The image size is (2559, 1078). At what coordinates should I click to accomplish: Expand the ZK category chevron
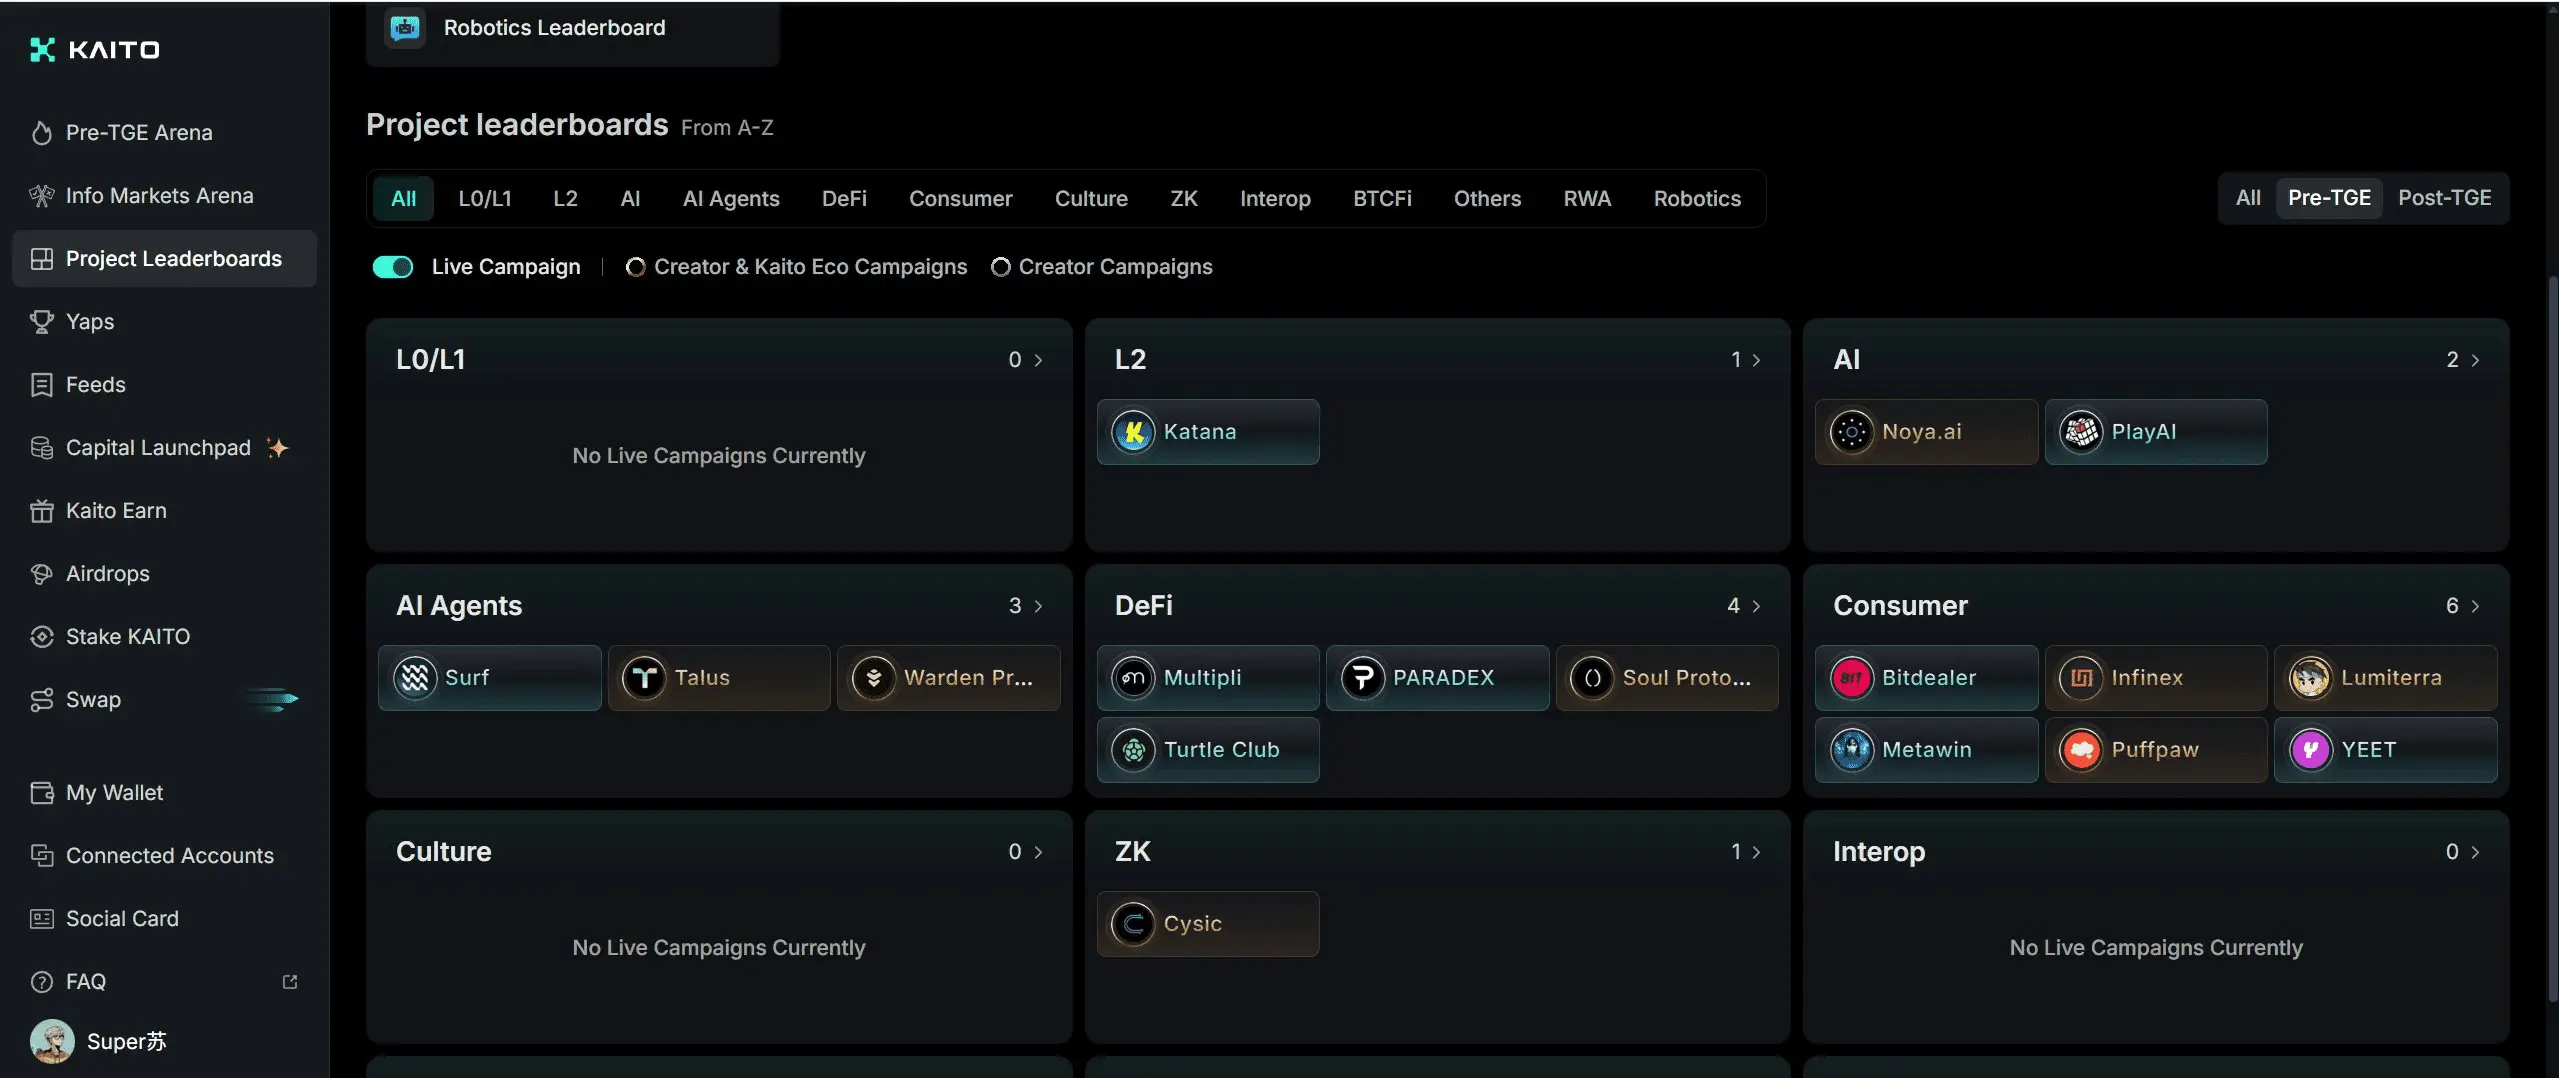[1756, 852]
